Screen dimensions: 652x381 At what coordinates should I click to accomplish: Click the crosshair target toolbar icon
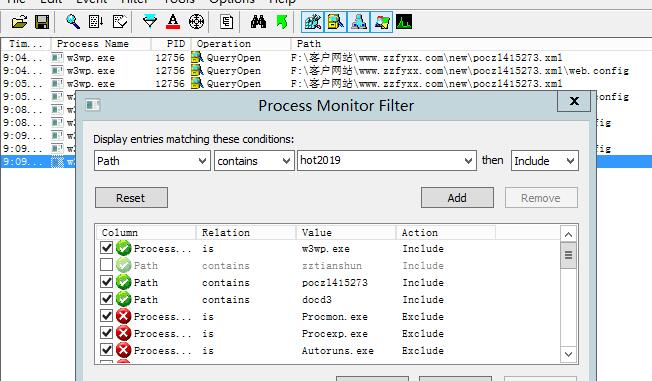coord(196,22)
